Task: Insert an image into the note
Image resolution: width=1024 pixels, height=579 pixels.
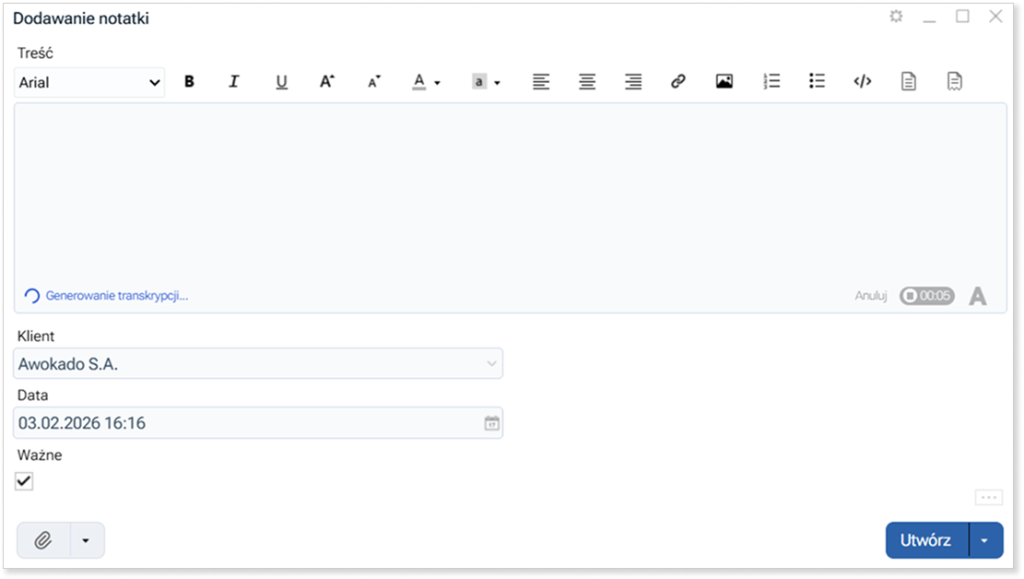Action: pyautogui.click(x=724, y=82)
